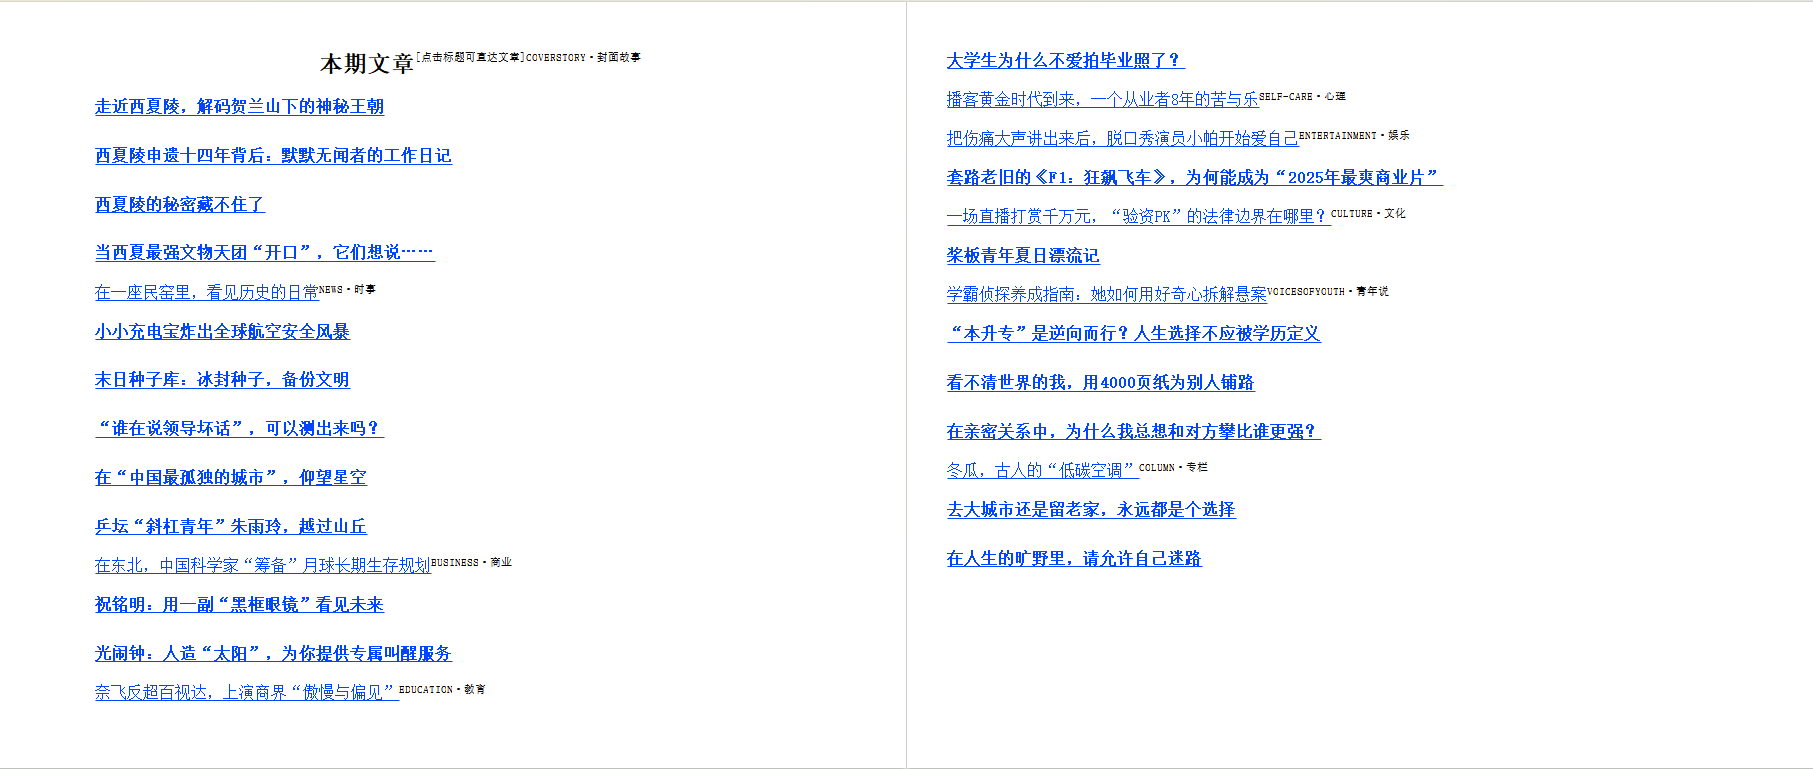Go to 桨板青年夏日漂流记 article
This screenshot has height=769, width=1813.
click(x=1023, y=256)
